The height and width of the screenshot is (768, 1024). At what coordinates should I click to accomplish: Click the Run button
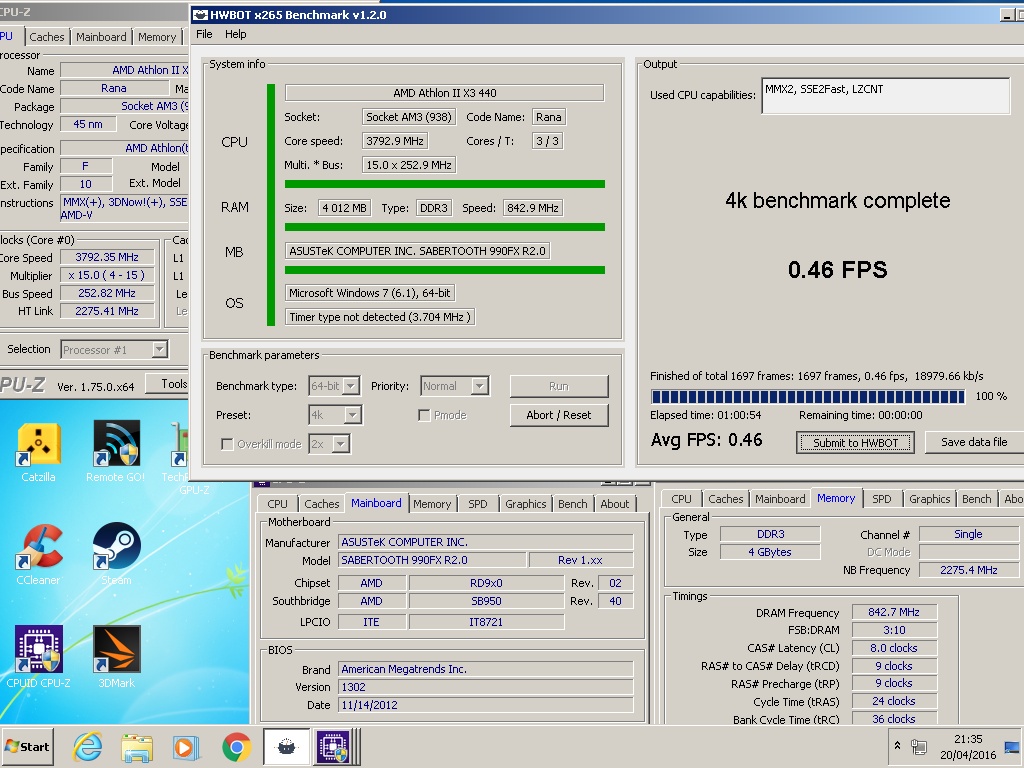[559, 386]
